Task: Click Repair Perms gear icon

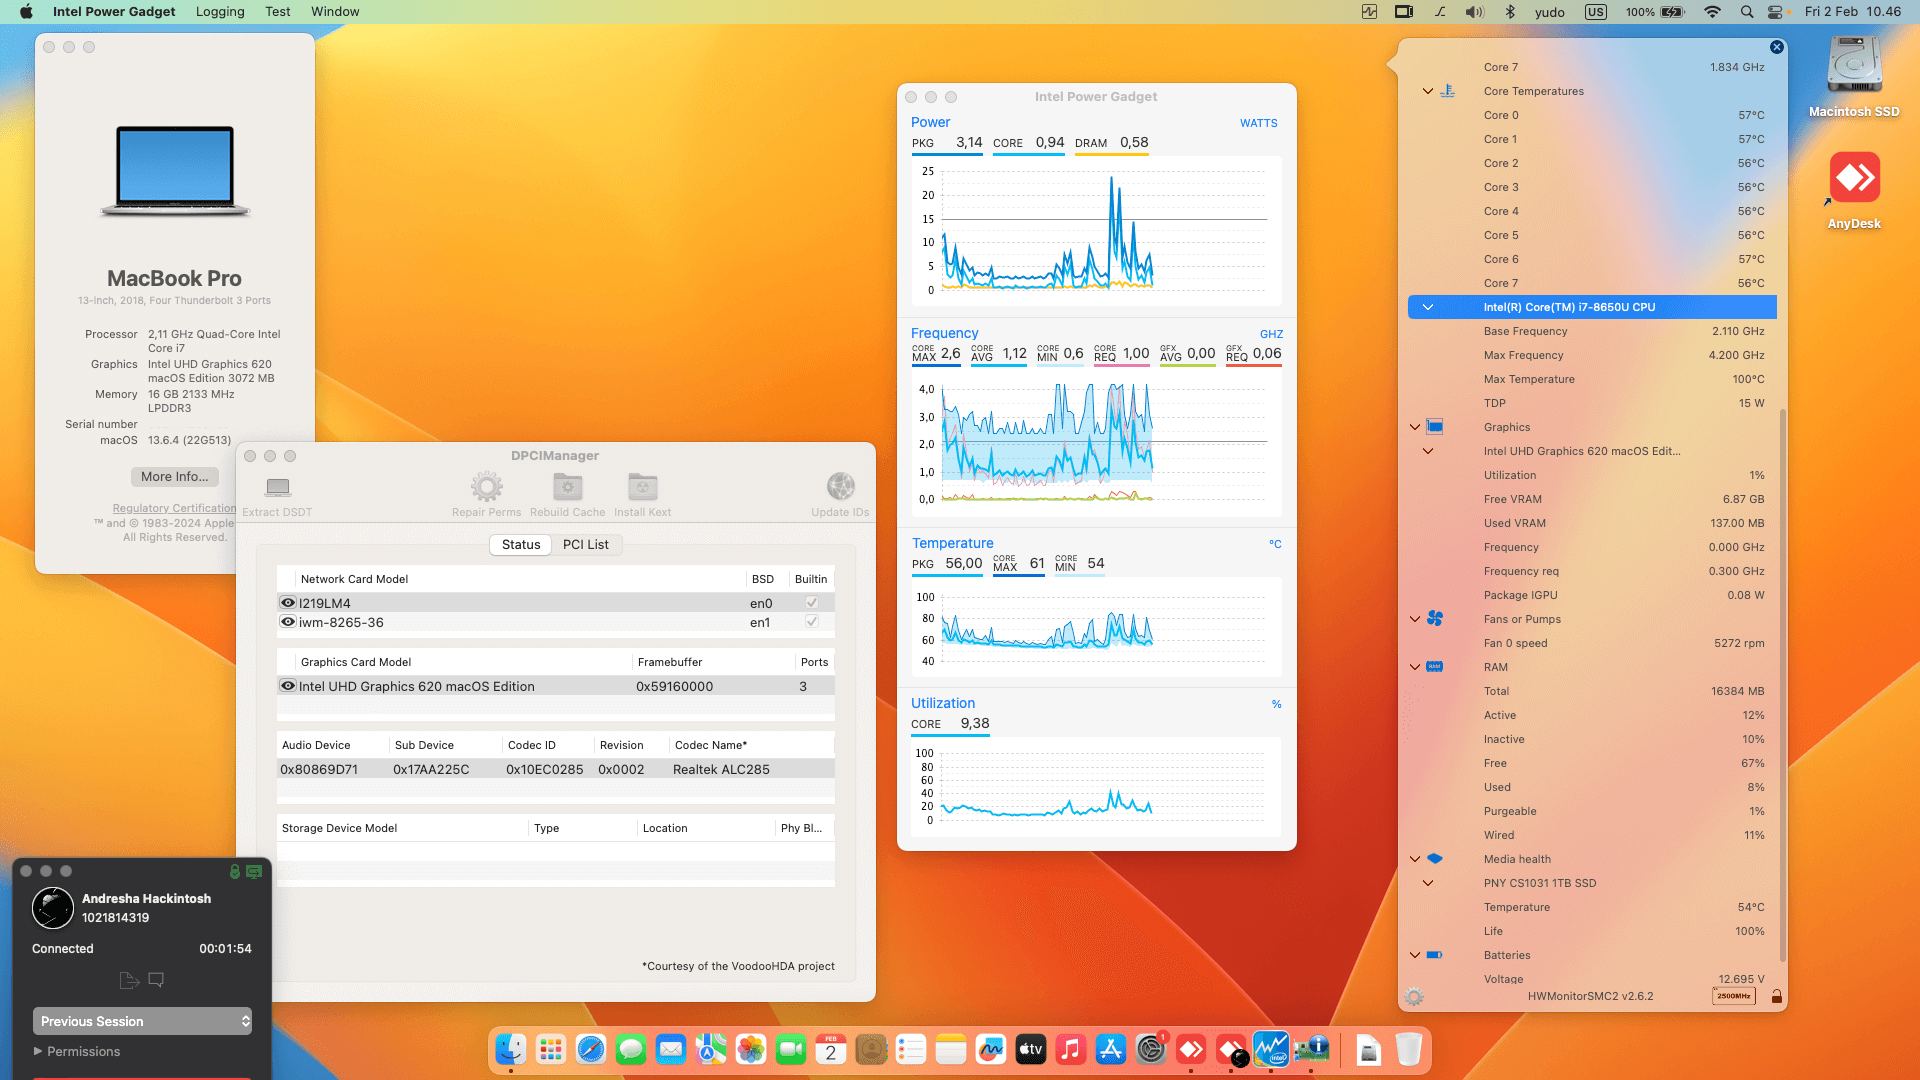Action: click(486, 487)
